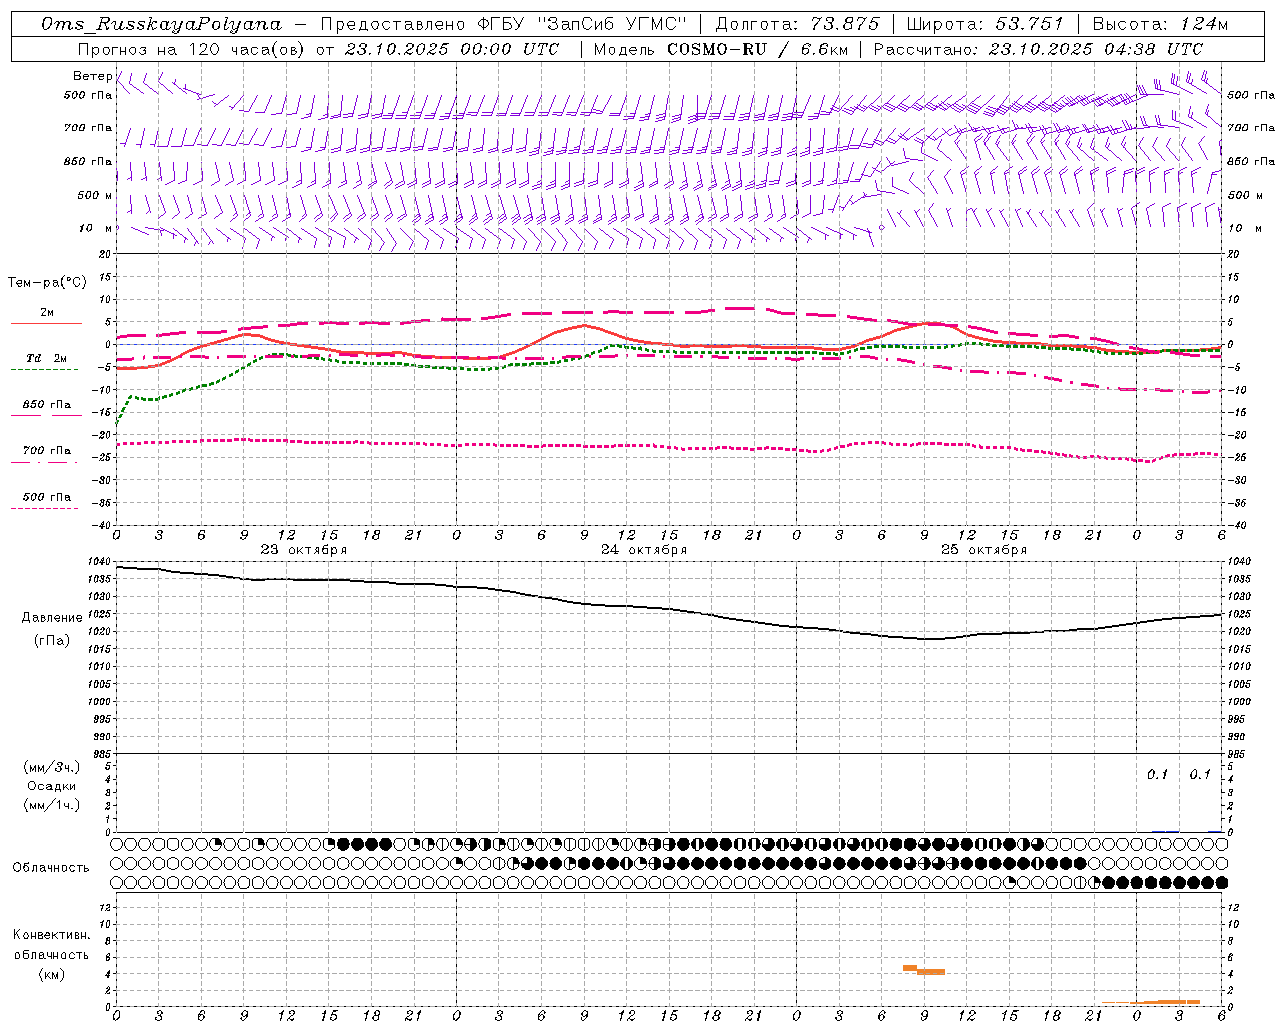Click the solid line sample under the 2м legend
This screenshot has height=1024, width=1280.
pyautogui.click(x=46, y=324)
